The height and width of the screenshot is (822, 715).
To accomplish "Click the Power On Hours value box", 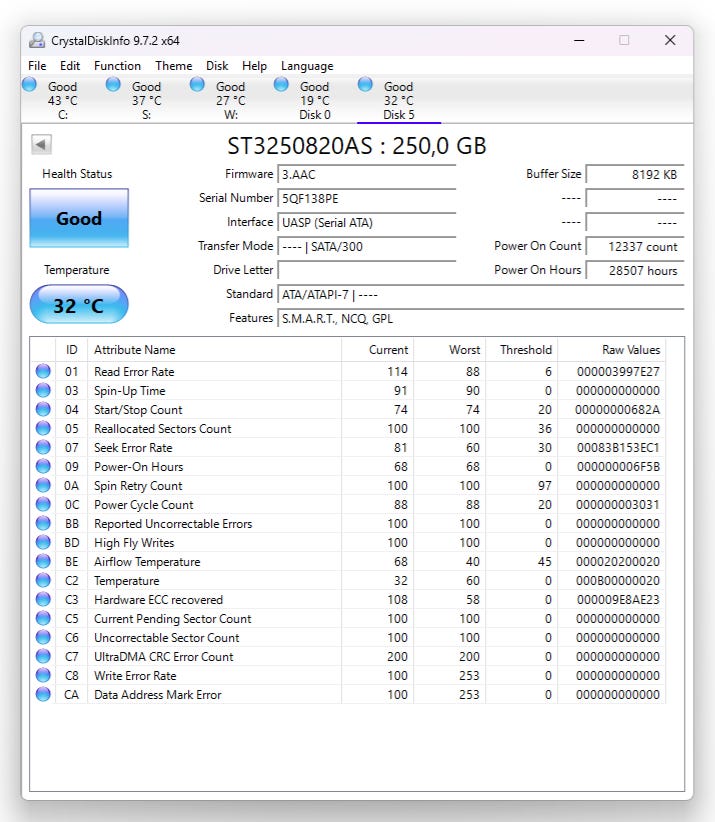I will click(x=634, y=271).
